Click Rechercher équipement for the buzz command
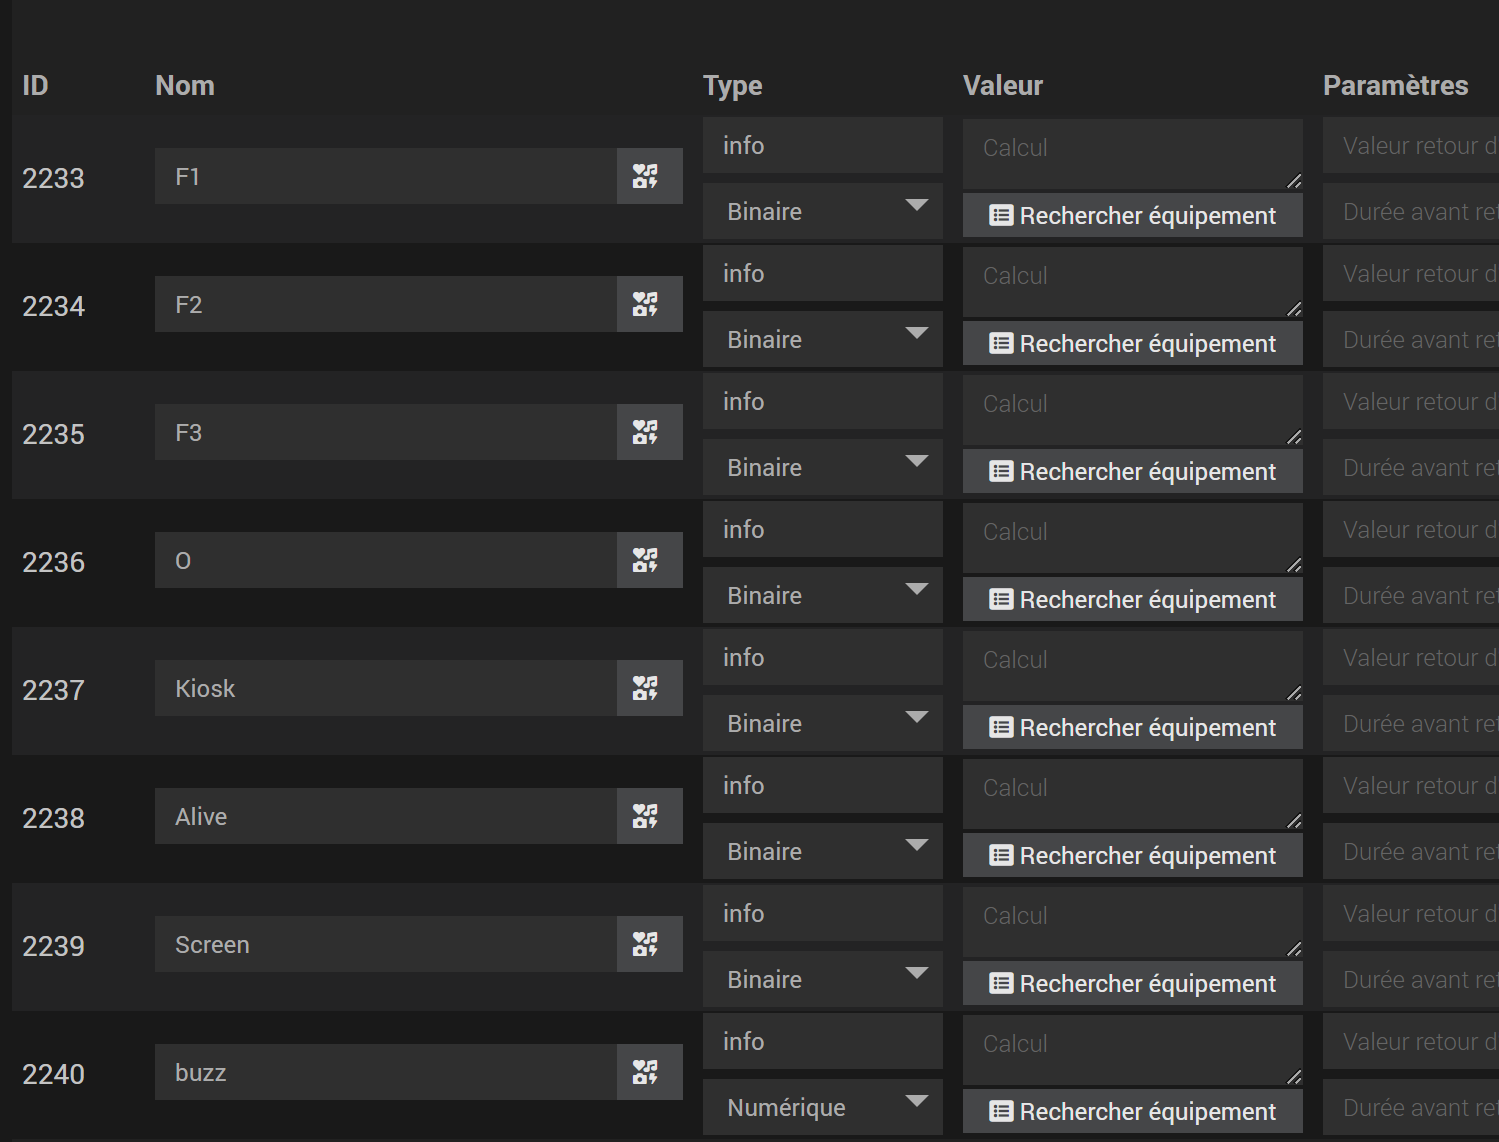The image size is (1499, 1142). point(1132,1112)
